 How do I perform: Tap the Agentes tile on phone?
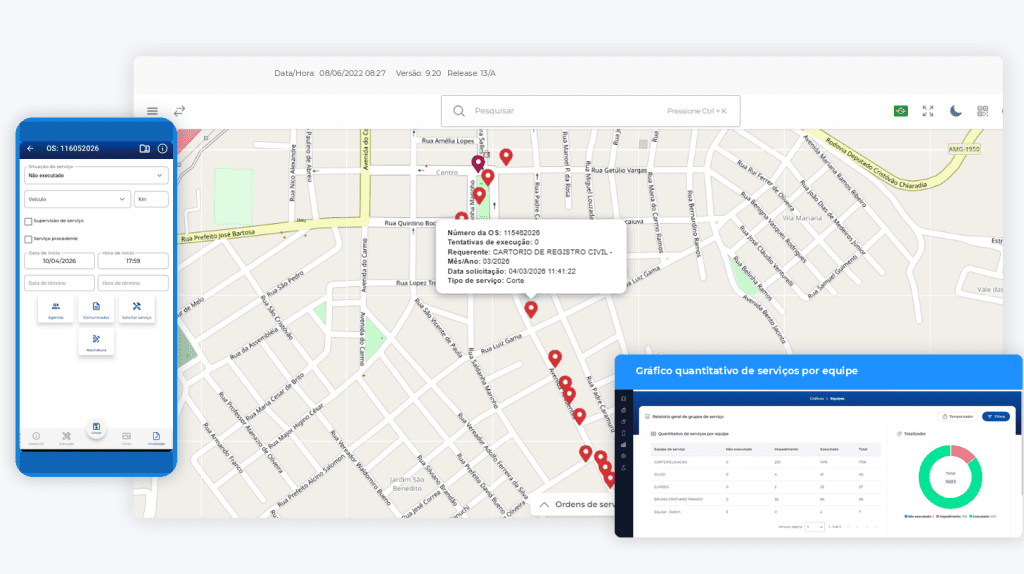click(x=55, y=309)
